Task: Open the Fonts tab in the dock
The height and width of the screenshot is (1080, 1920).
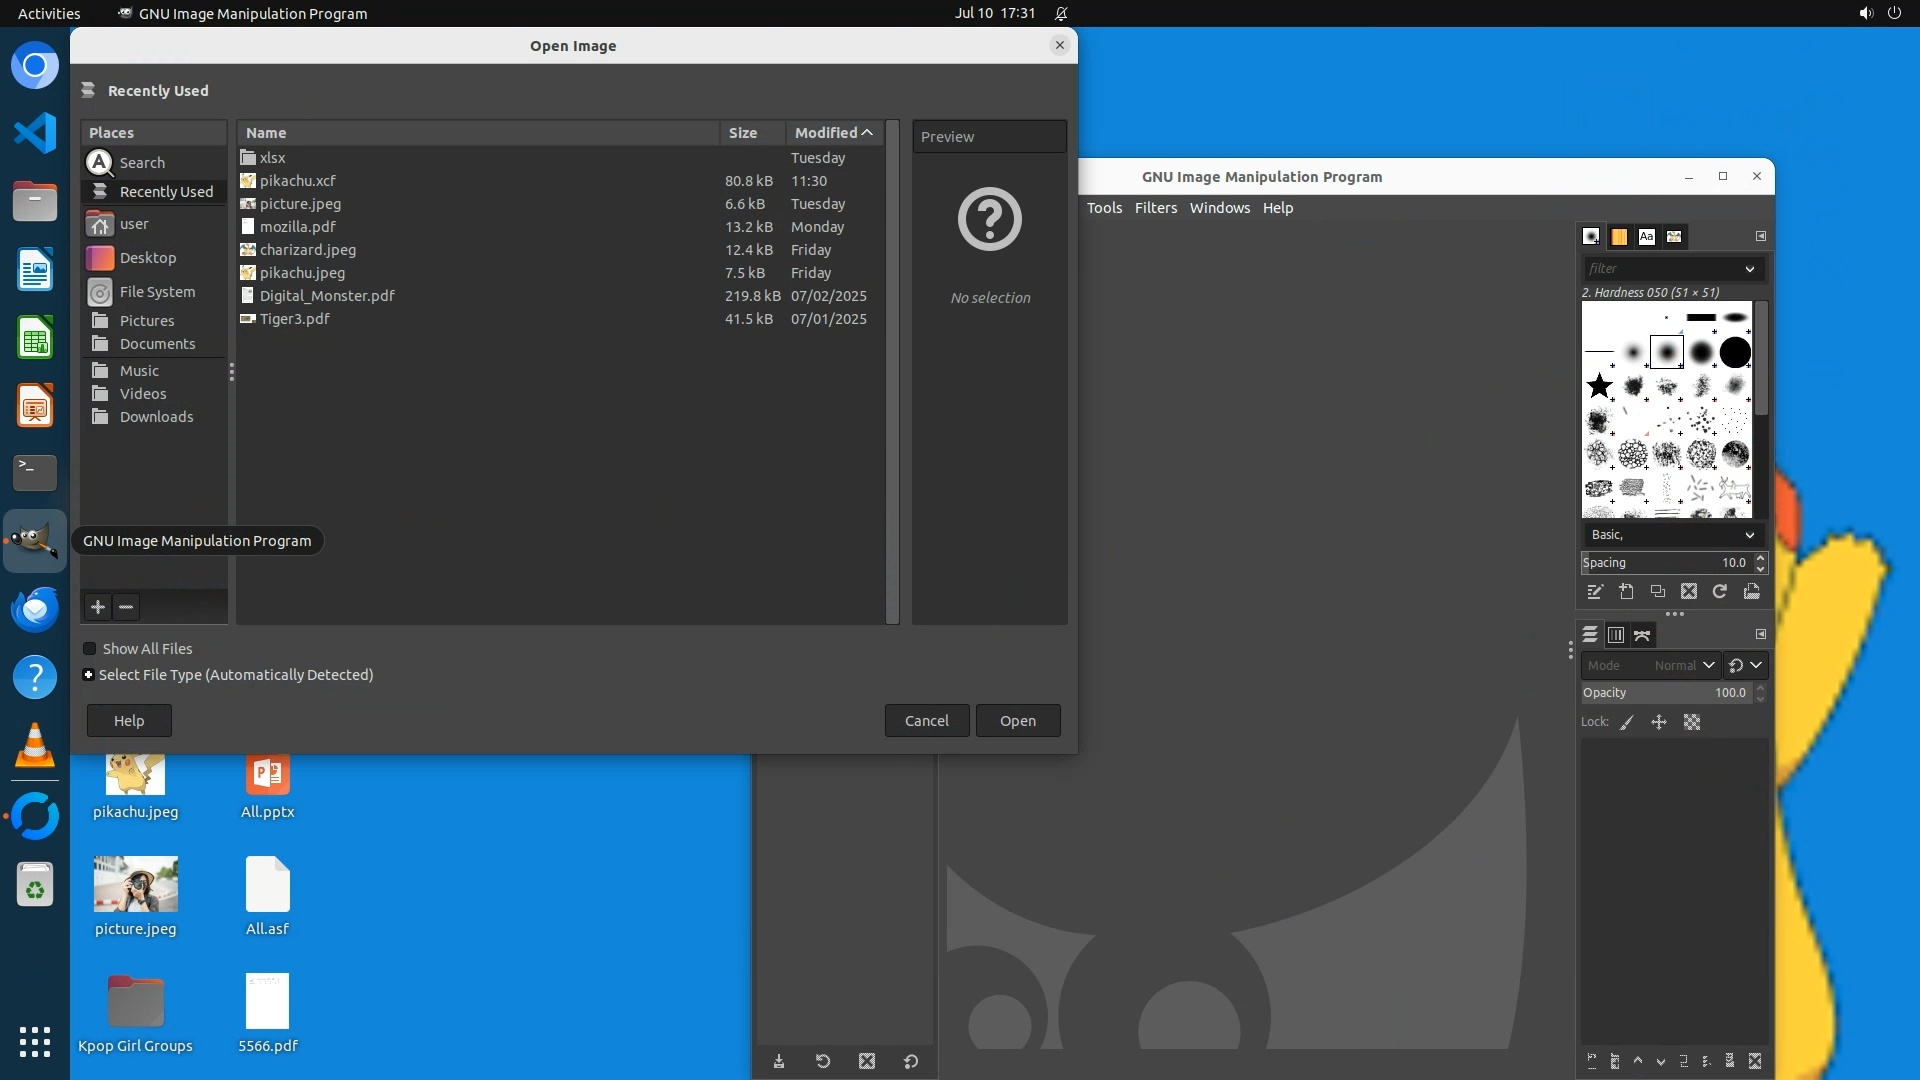Action: (1646, 237)
